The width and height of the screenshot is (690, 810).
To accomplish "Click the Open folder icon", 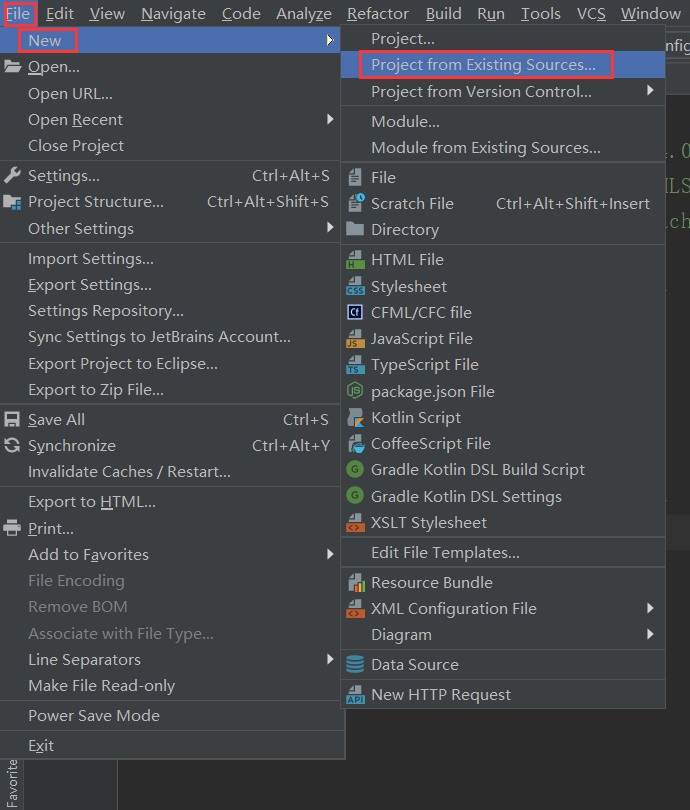I will tap(12, 67).
